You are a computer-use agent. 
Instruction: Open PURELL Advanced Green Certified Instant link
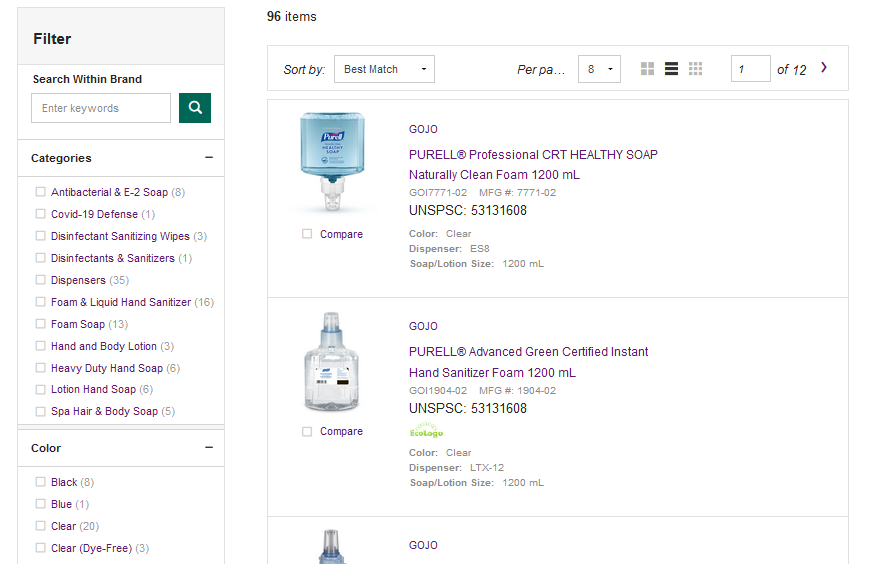coord(528,362)
